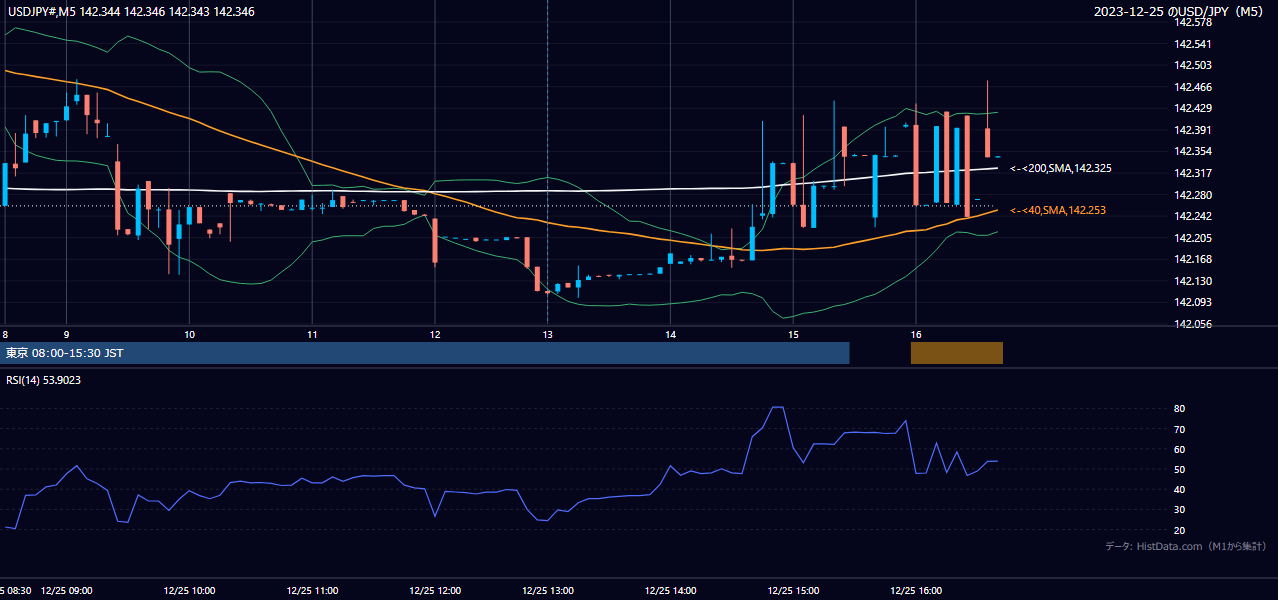Click the 12/25 12:00 time label
This screenshot has width=1278, height=600.
pos(435,591)
